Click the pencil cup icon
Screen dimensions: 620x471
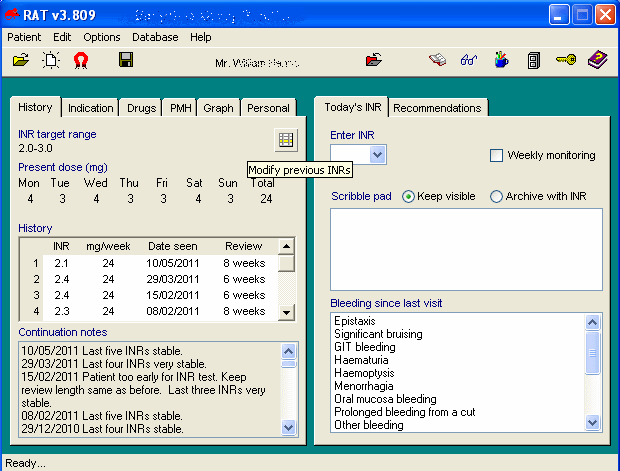tap(501, 60)
